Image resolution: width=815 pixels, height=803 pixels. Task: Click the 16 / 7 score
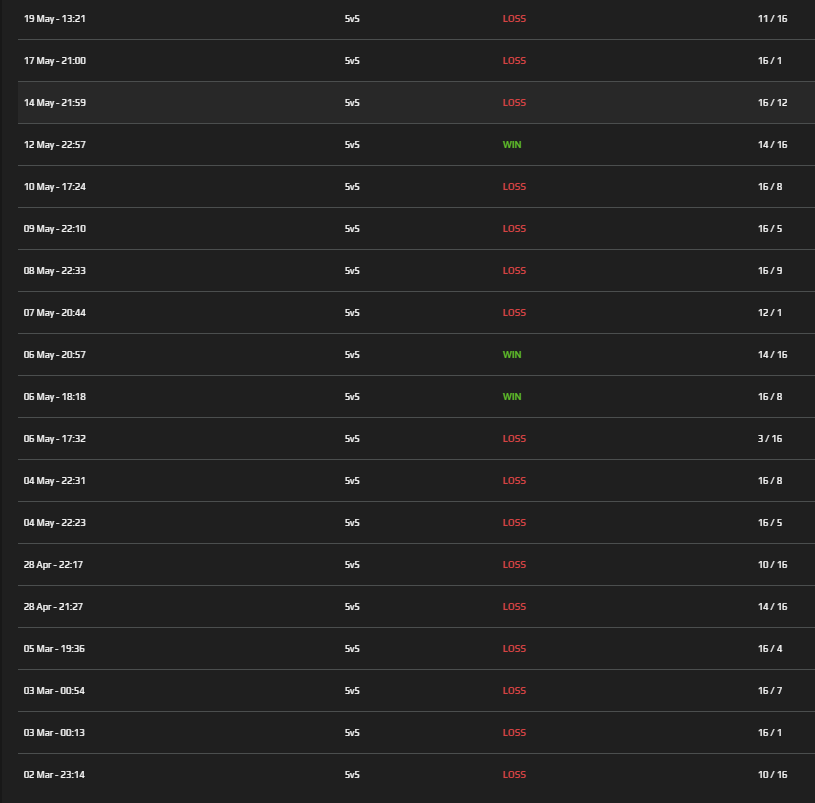click(x=770, y=691)
